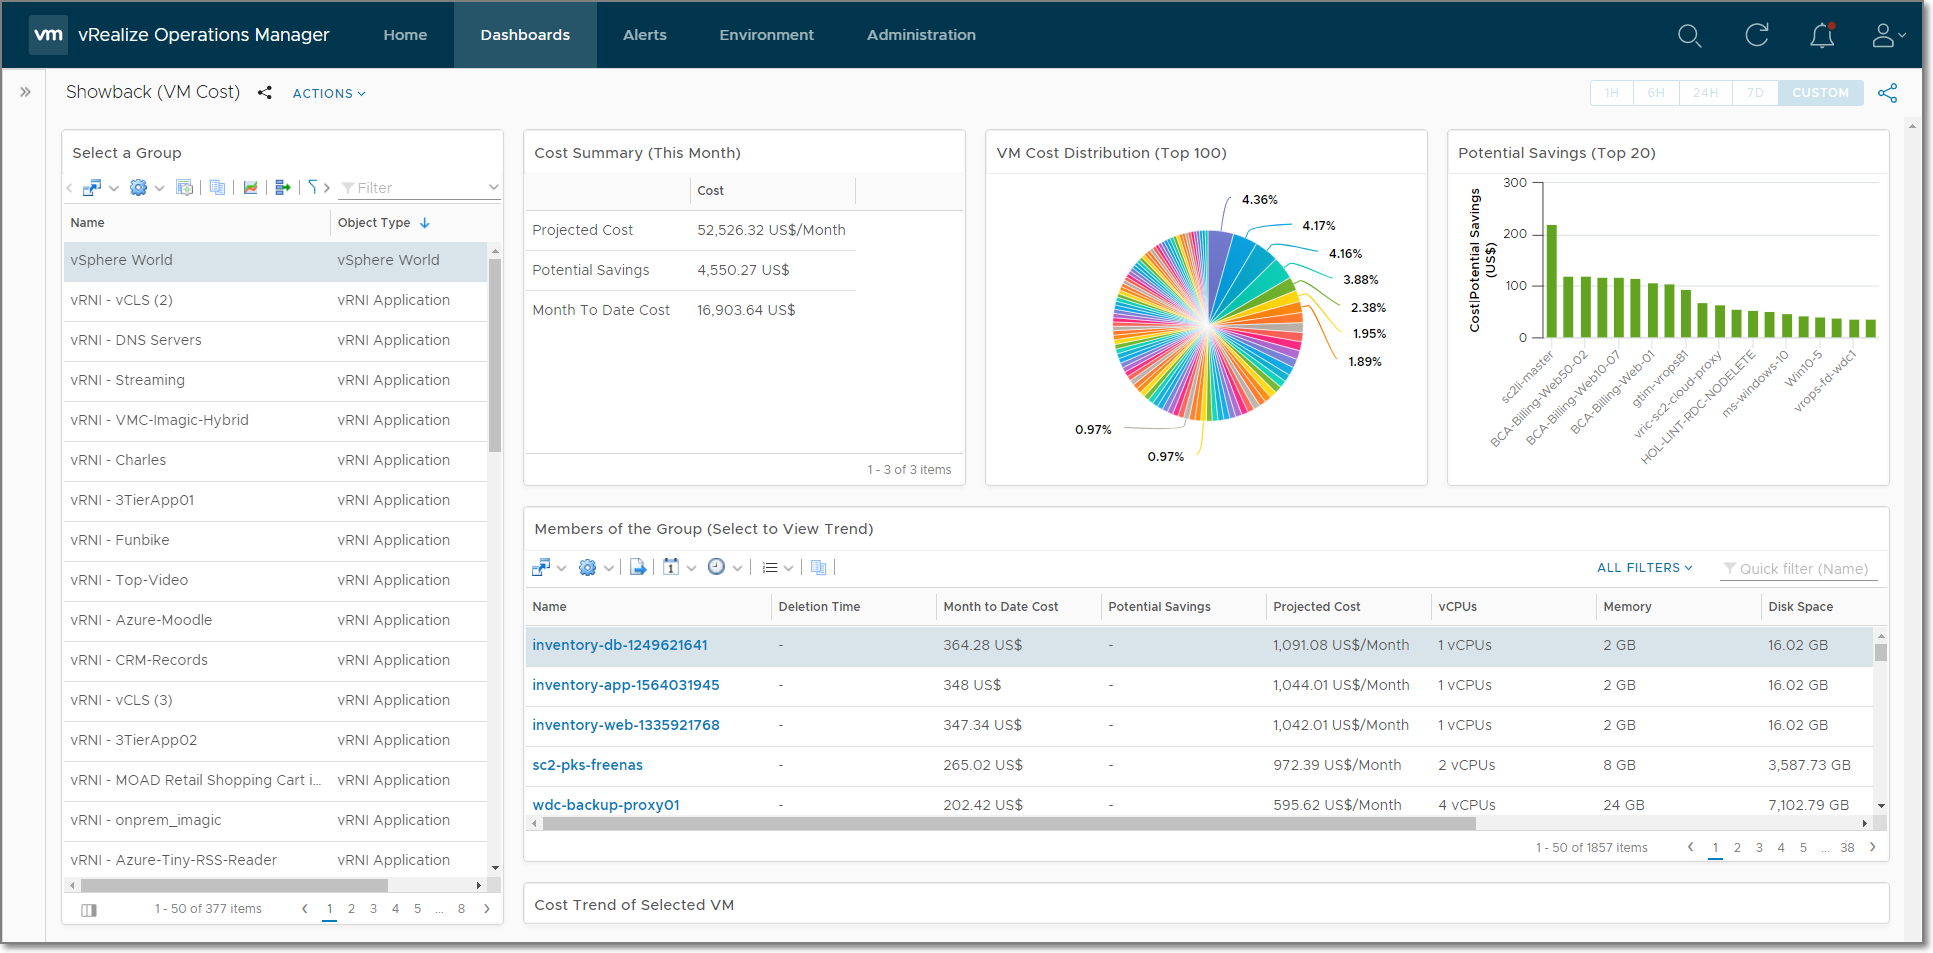This screenshot has width=1933, height=953.
Task: Click the refresh icon in header
Action: point(1757,35)
